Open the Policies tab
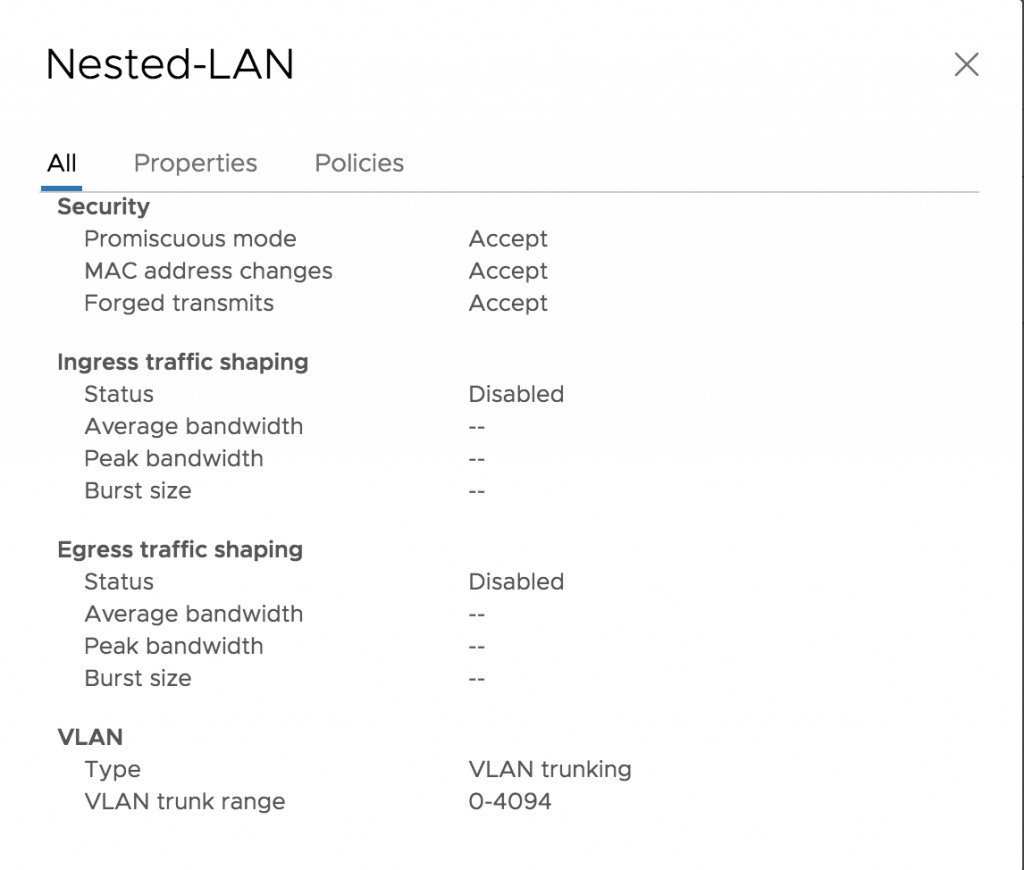The image size is (1024, 870). tap(359, 163)
